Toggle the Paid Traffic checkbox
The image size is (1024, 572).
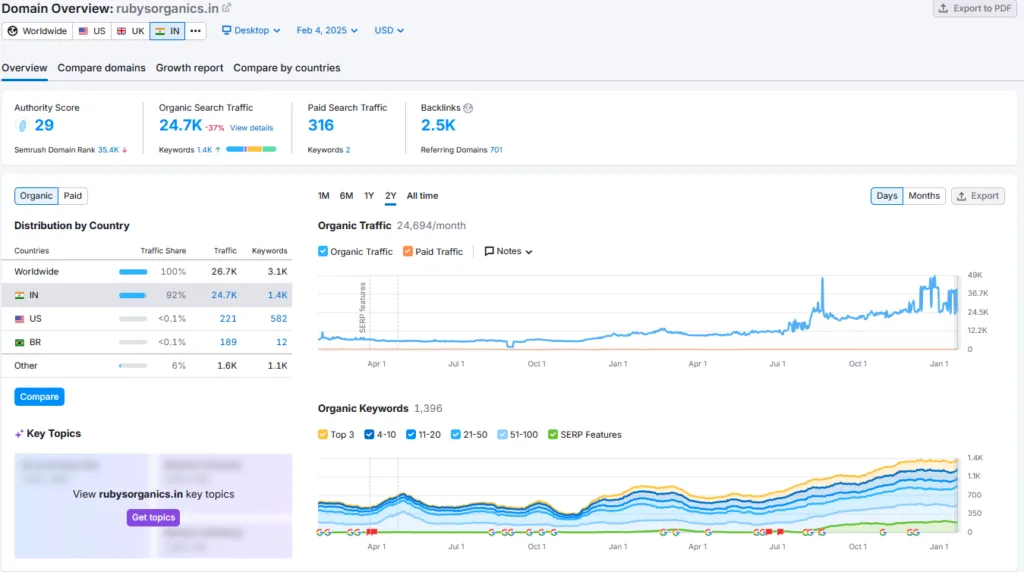[408, 251]
